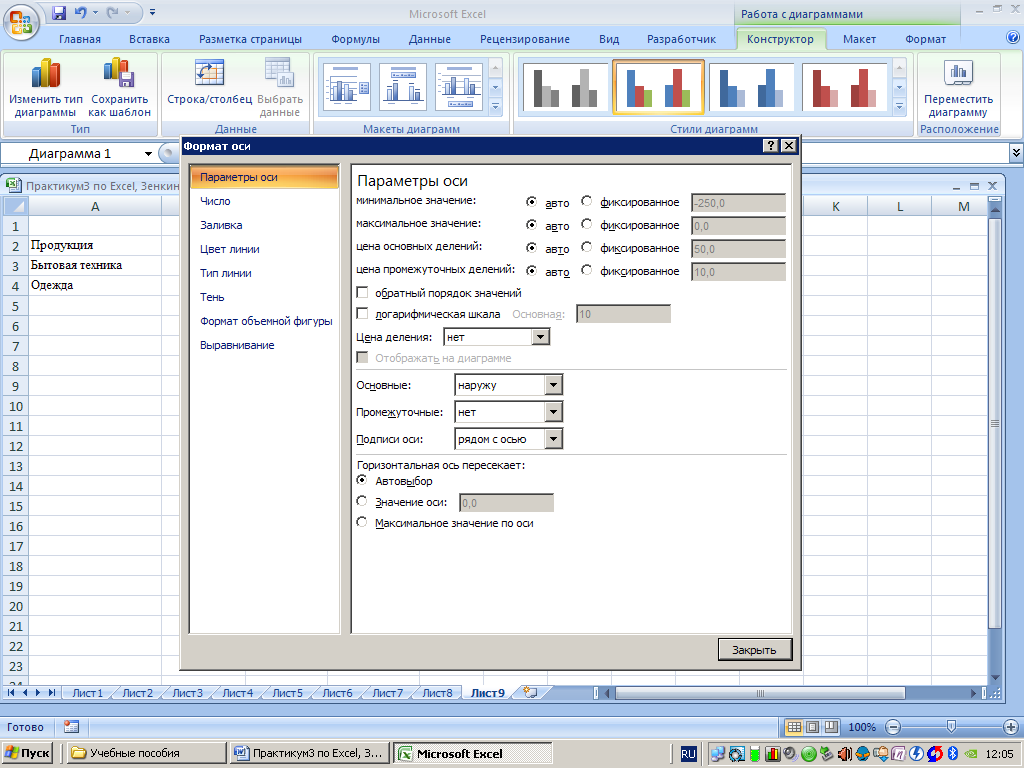The height and width of the screenshot is (768, 1024).
Task: Open the Office button menu
Action: [21, 21]
